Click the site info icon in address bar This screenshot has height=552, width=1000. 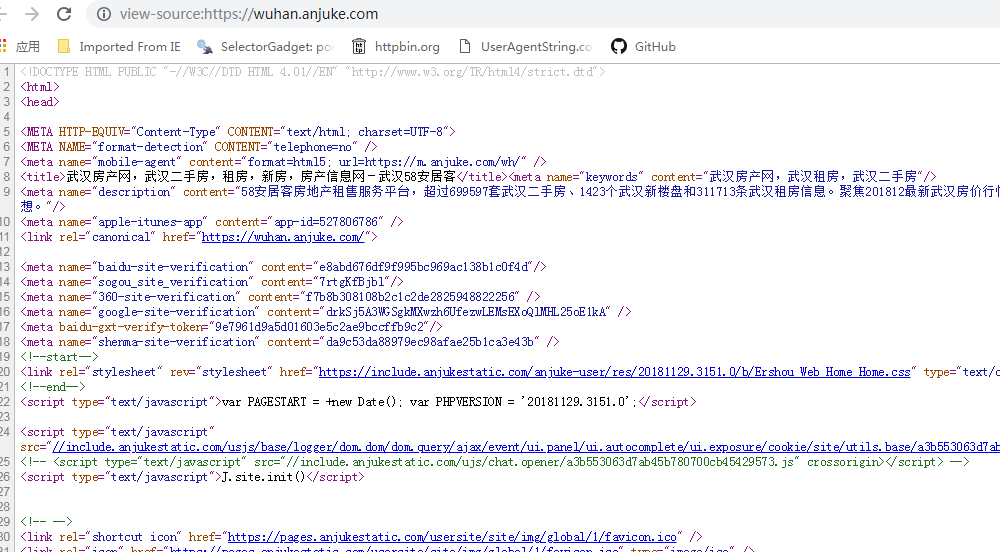(x=104, y=14)
